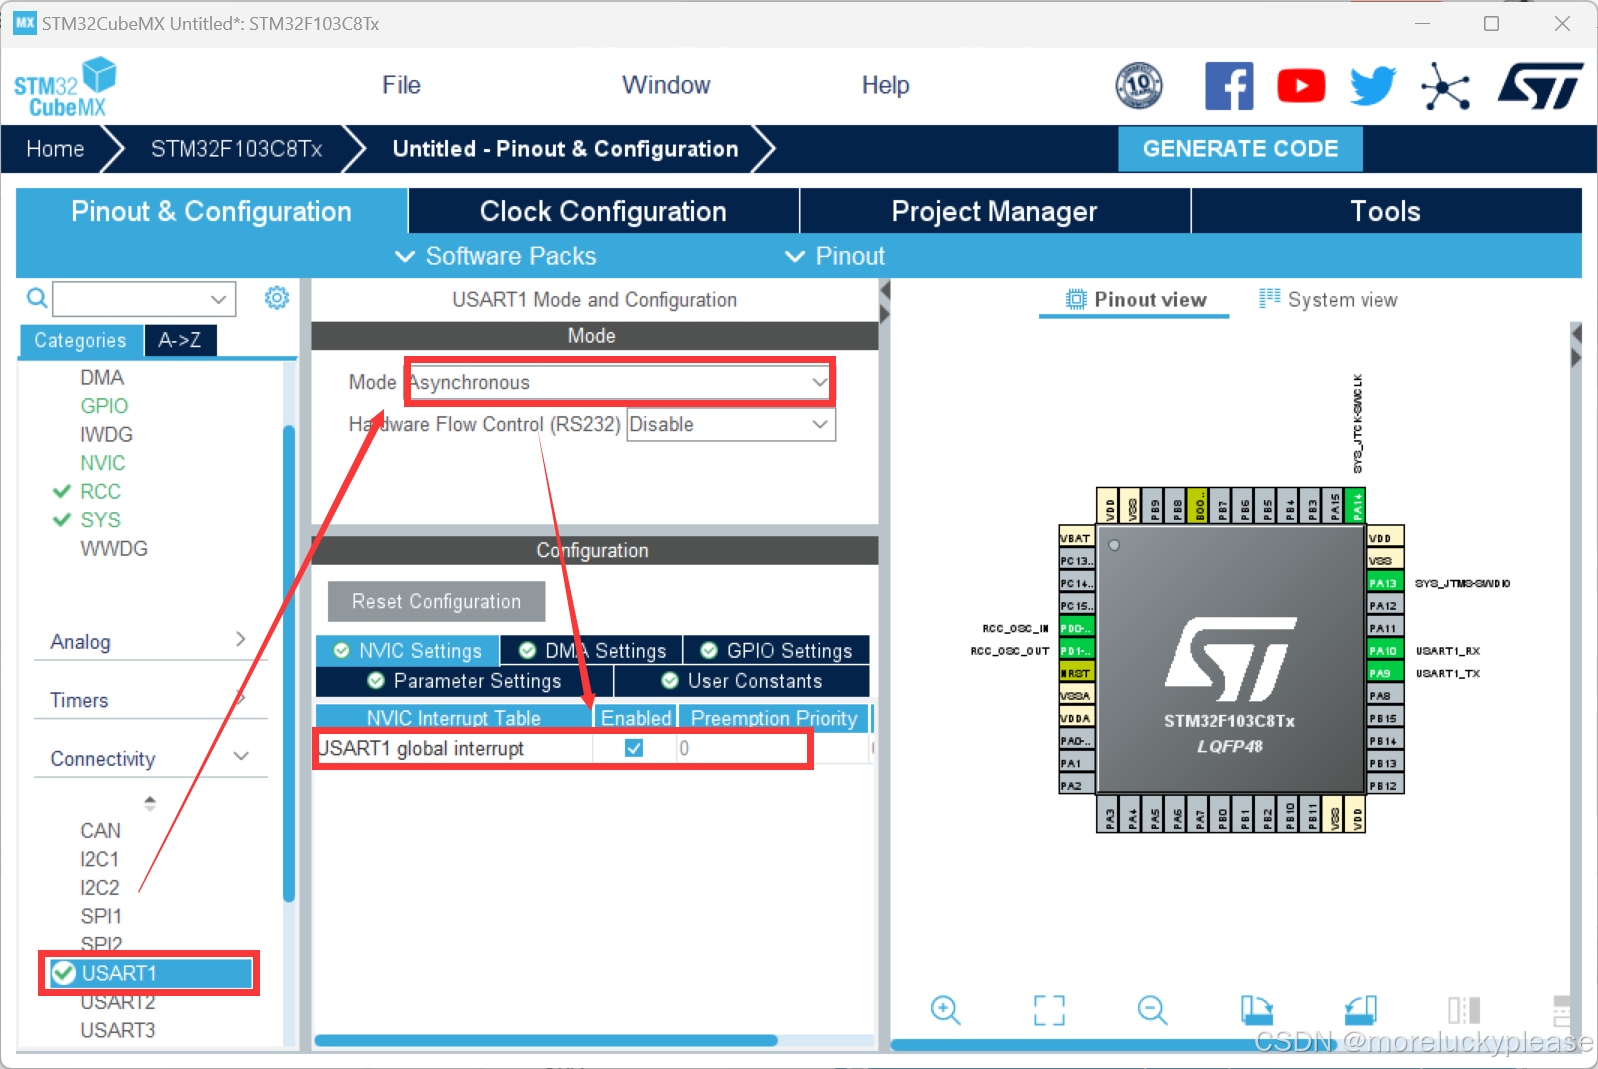Click the ST company logo
Image resolution: width=1598 pixels, height=1069 pixels.
click(x=1540, y=86)
